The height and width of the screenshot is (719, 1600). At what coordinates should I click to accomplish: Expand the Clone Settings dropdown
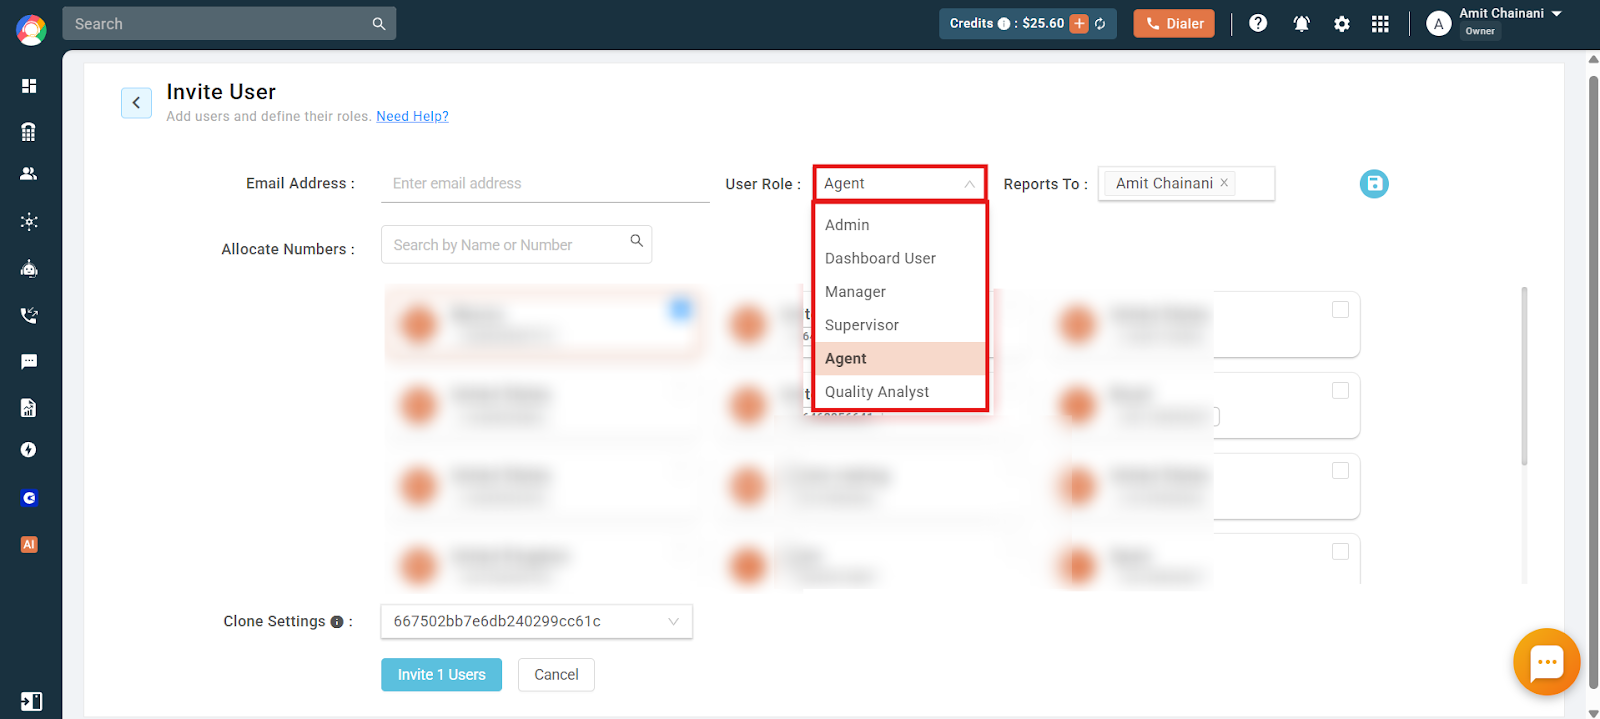click(536, 622)
